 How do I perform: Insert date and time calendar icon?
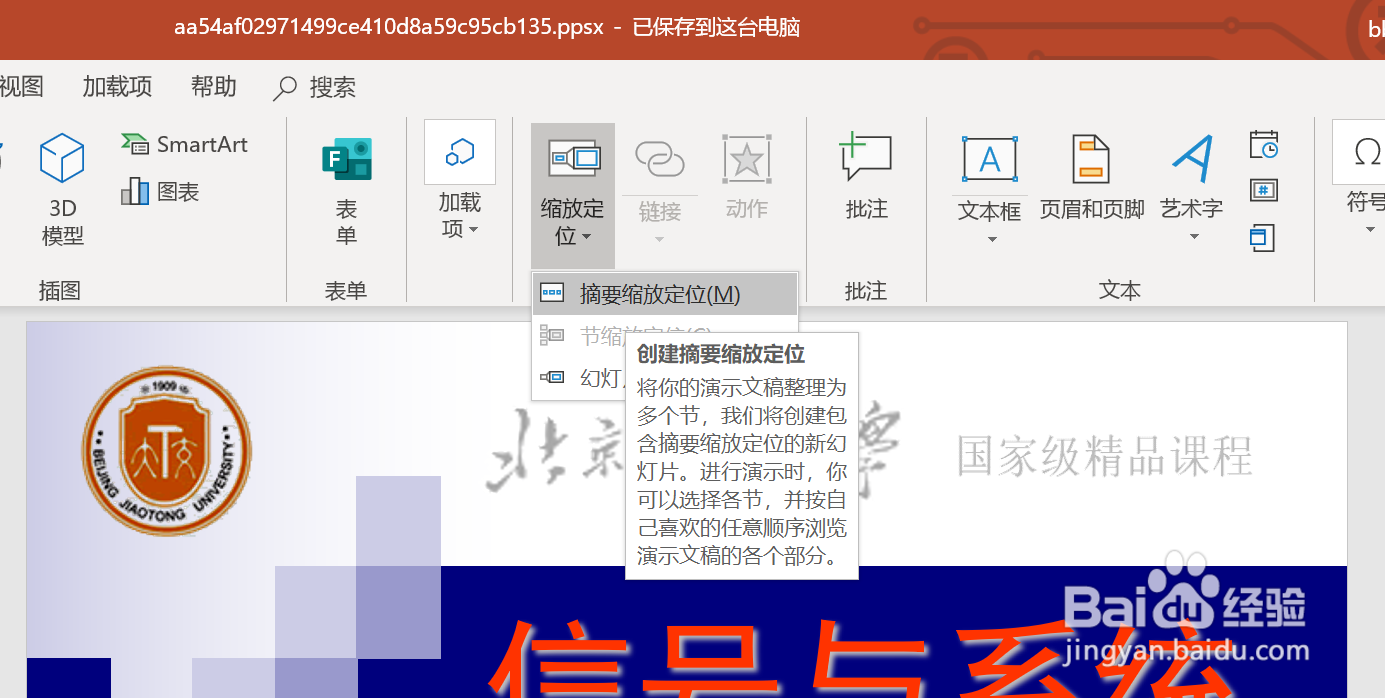tap(1264, 144)
